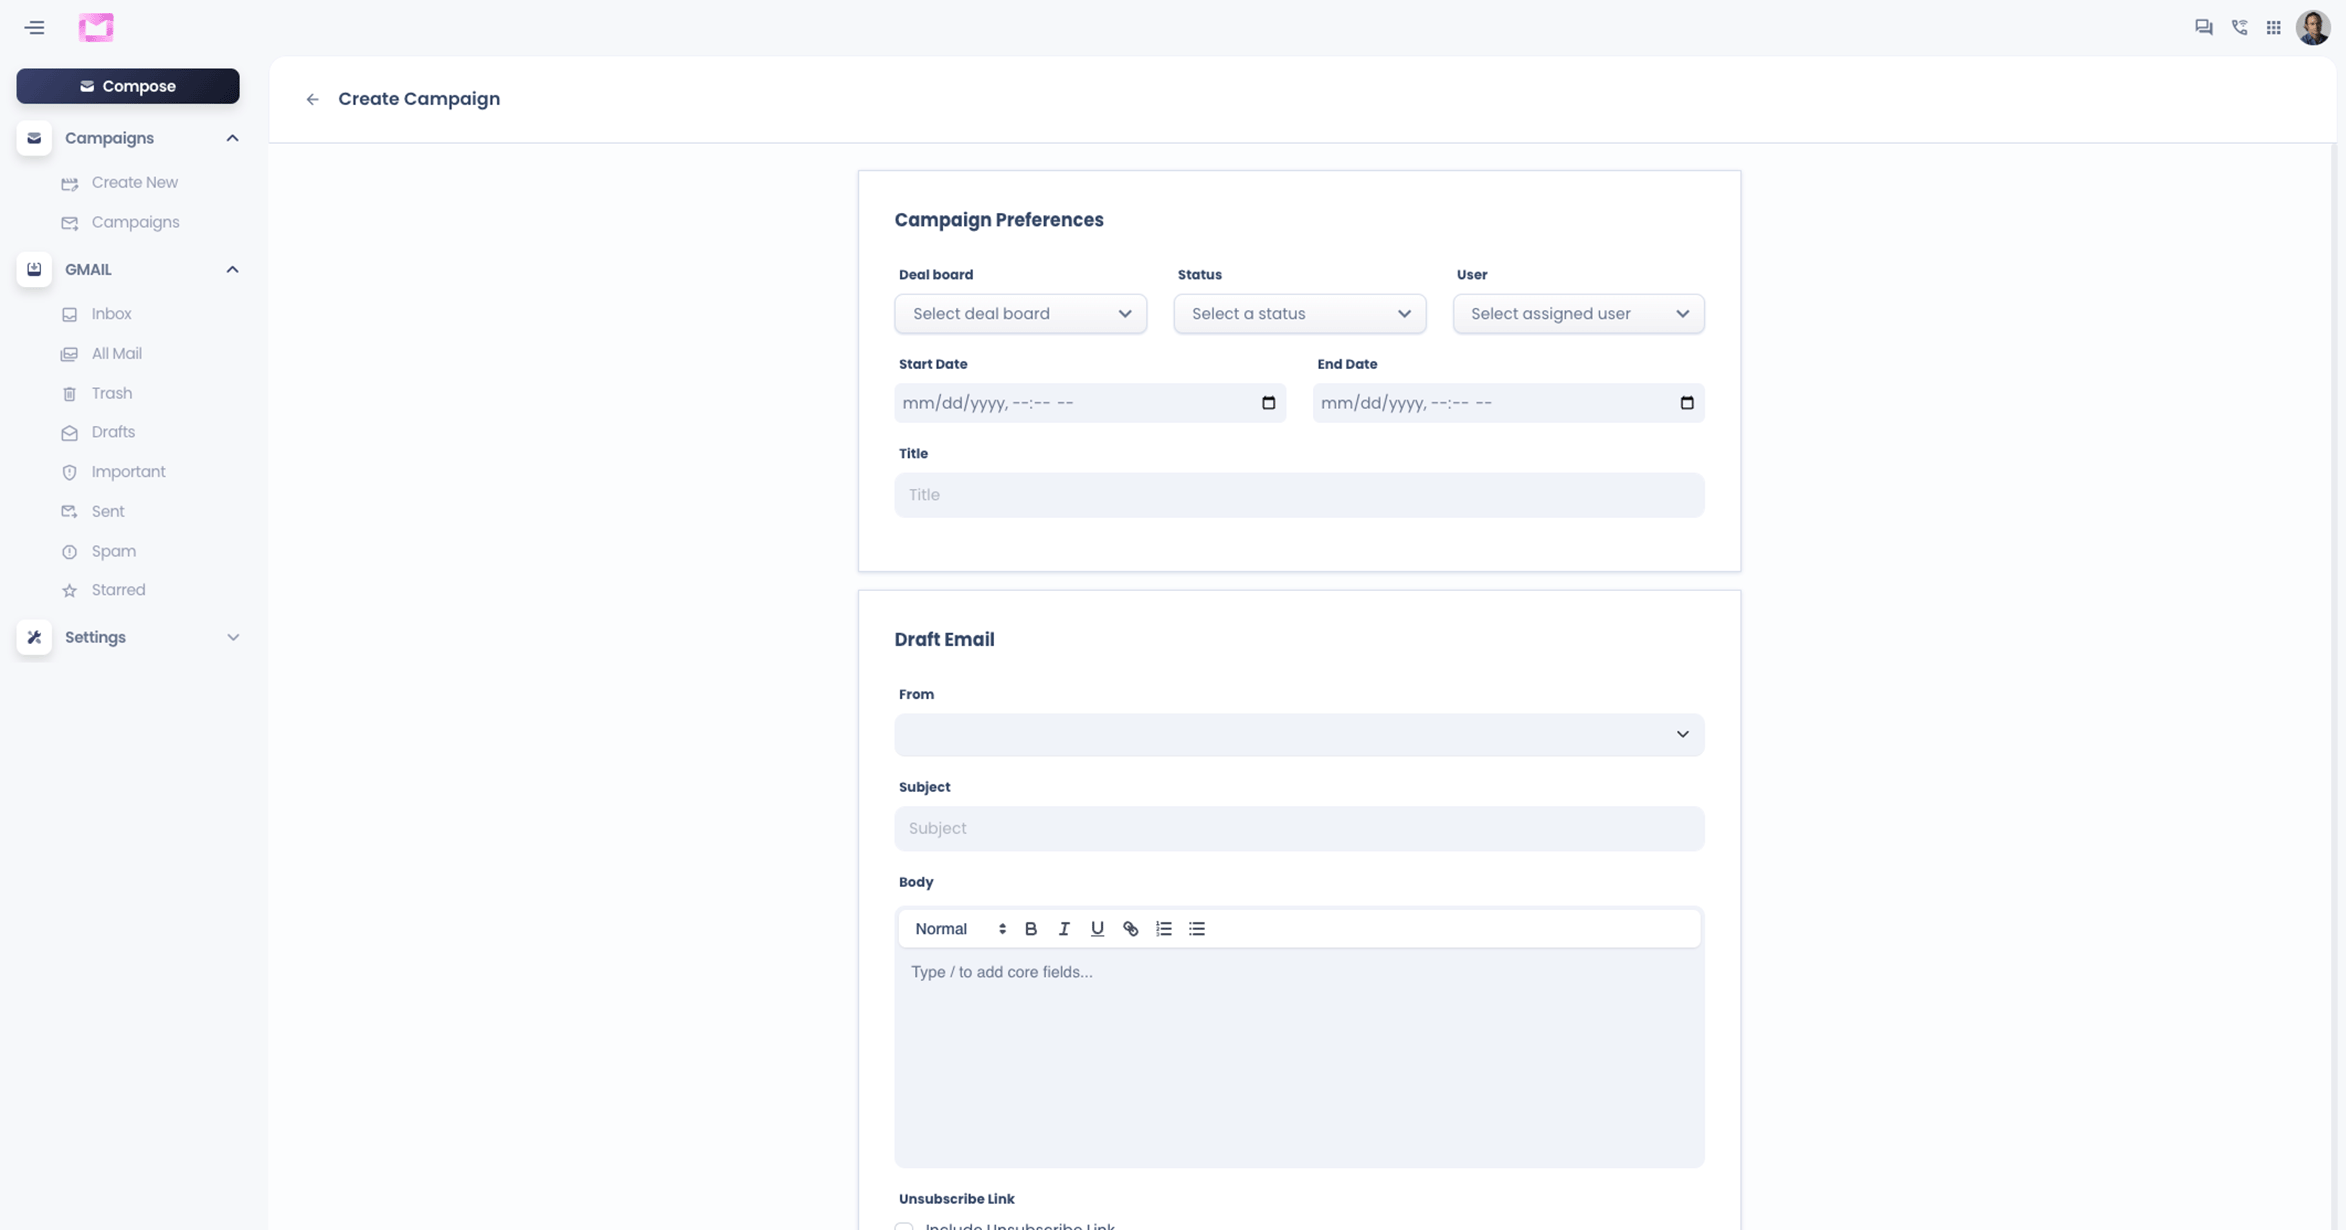Open the apps grid launcher
This screenshot has width=2346, height=1230.
click(x=2273, y=28)
